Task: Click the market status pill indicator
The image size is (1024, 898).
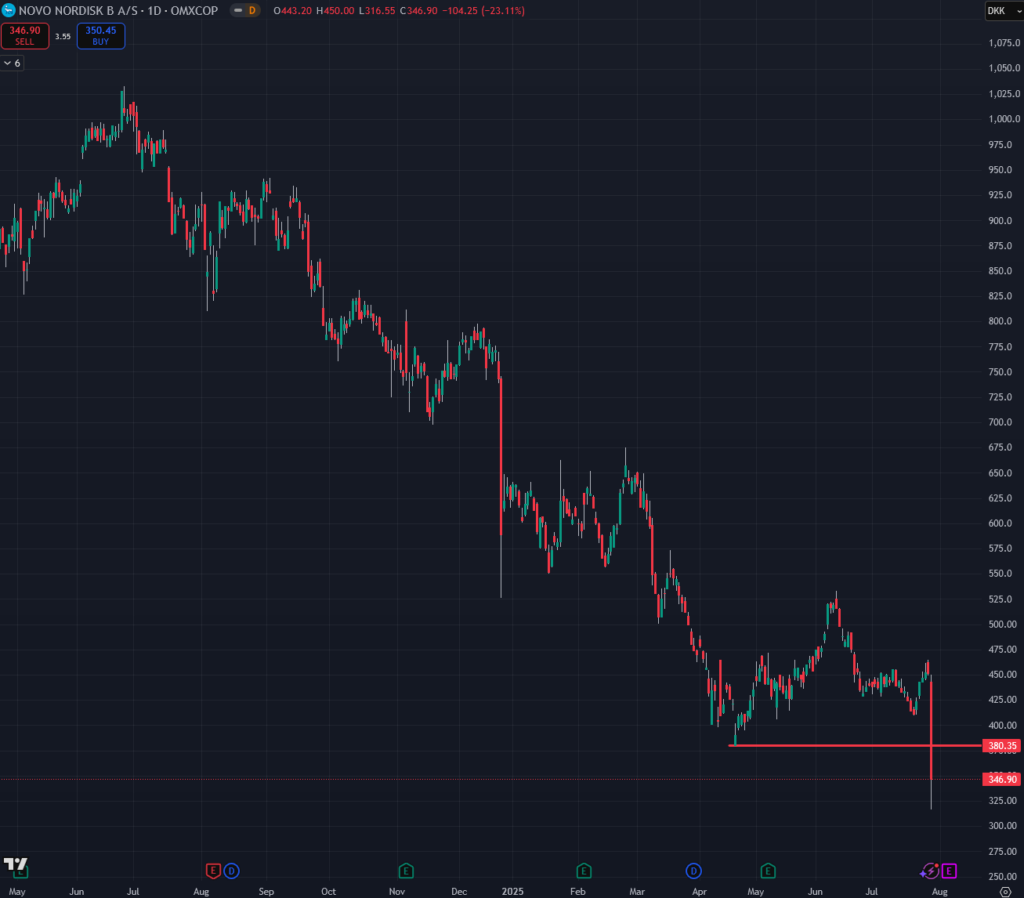Action: pyautogui.click(x=238, y=10)
